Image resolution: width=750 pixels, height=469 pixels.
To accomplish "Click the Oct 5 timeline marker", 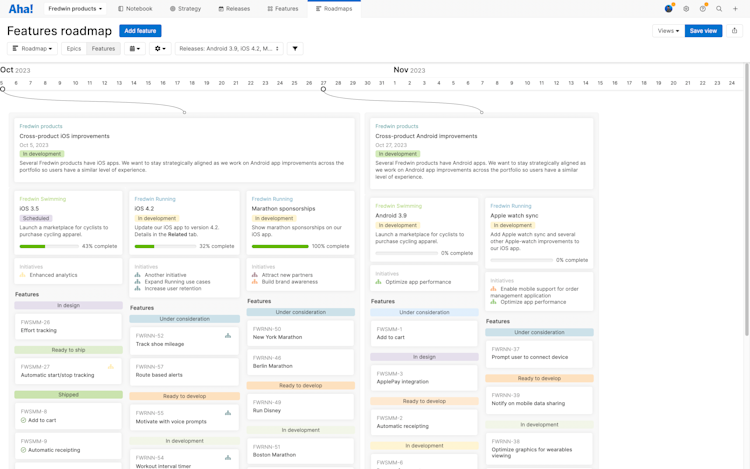I will tap(2, 89).
